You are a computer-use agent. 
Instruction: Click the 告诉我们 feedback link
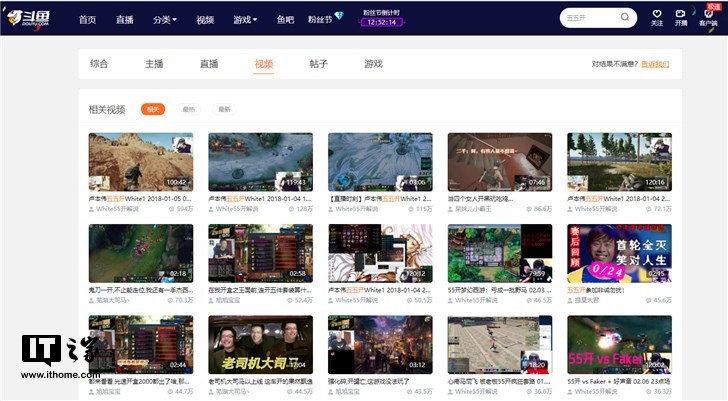click(655, 64)
